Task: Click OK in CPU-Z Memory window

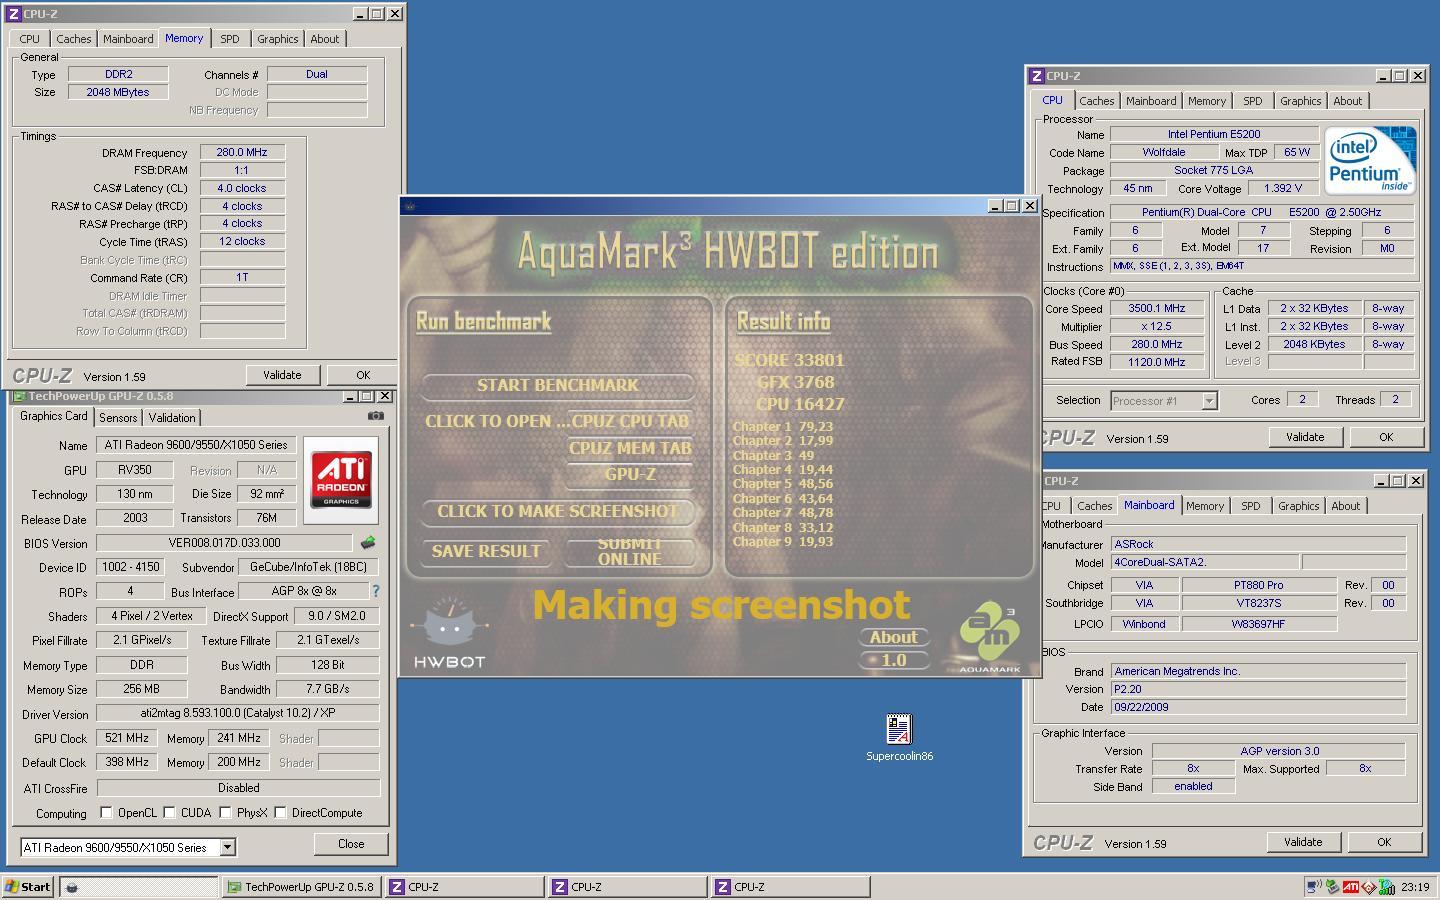Action: click(363, 375)
